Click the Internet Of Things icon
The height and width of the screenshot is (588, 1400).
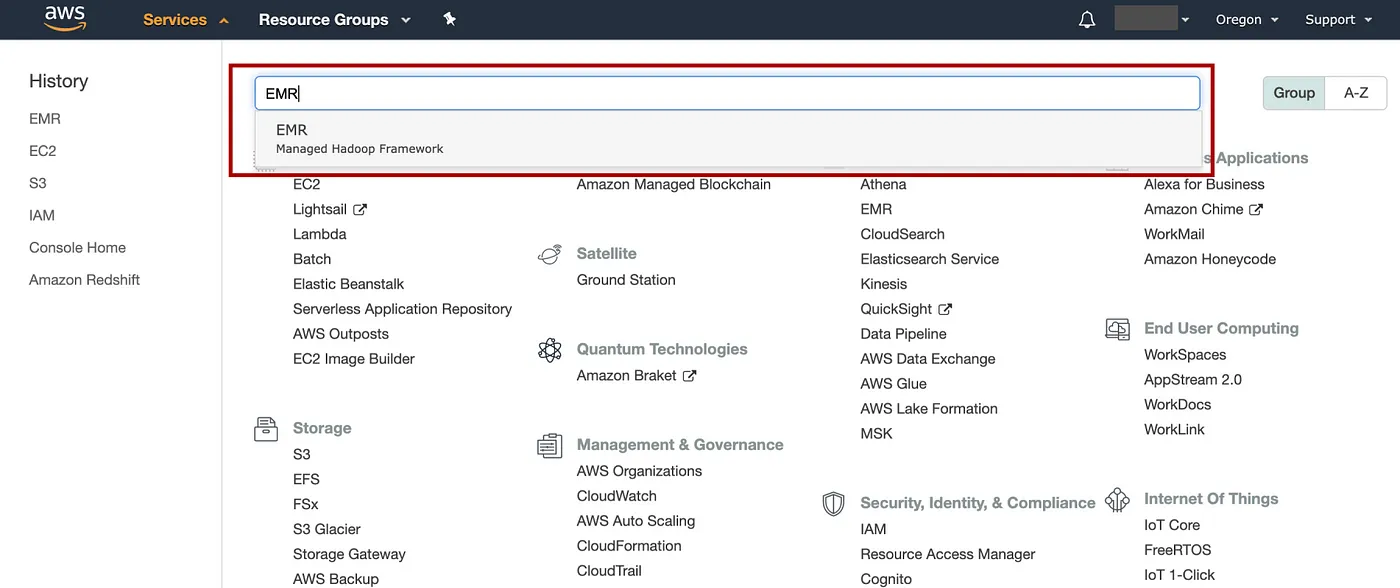[1117, 500]
